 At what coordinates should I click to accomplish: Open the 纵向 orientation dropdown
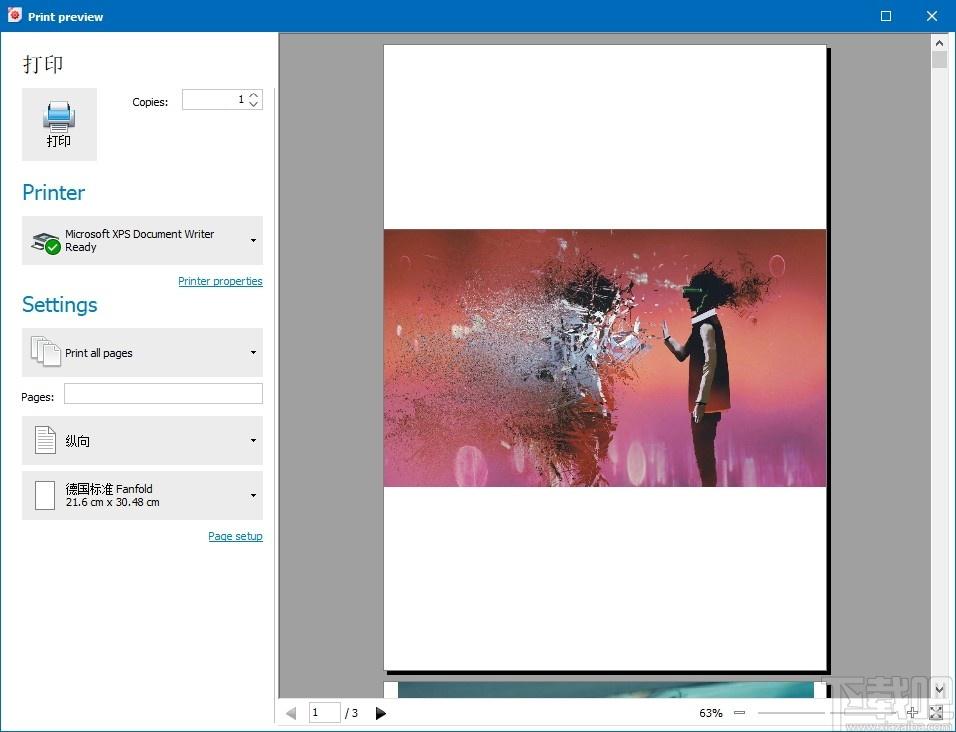tap(142, 440)
